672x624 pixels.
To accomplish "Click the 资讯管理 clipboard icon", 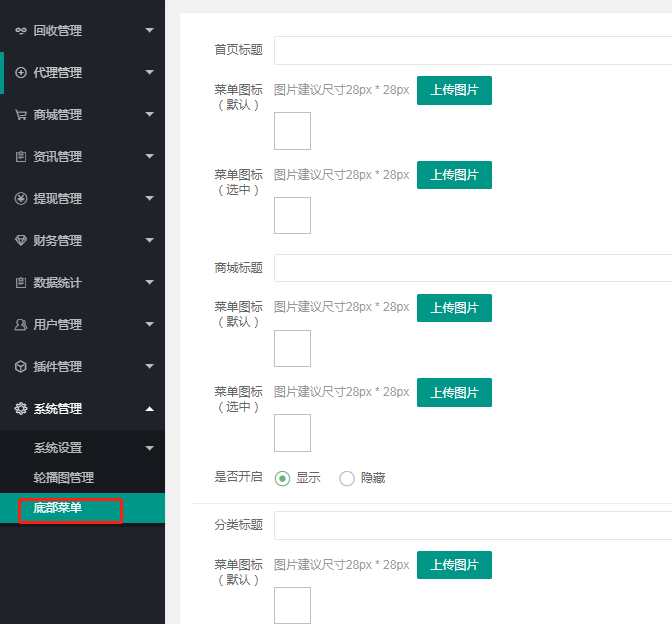I will pos(21,156).
